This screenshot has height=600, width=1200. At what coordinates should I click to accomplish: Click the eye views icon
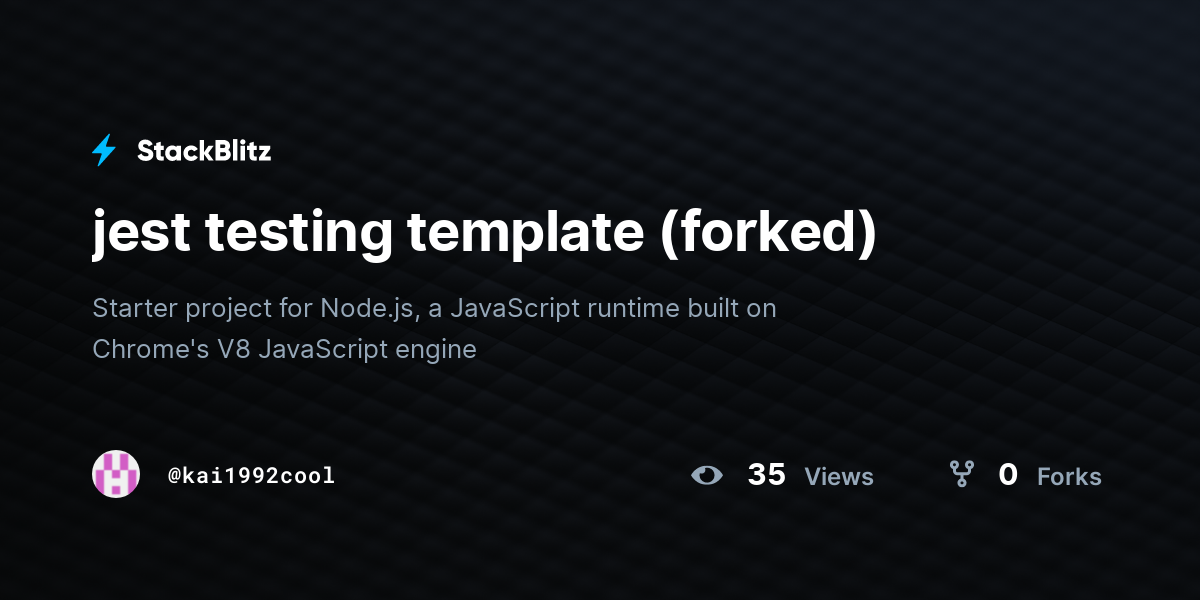[x=707, y=475]
